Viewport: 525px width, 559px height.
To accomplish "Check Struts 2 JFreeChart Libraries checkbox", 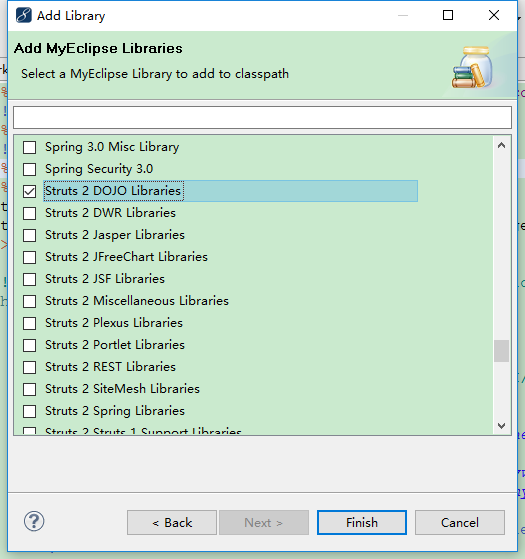I will [x=29, y=257].
